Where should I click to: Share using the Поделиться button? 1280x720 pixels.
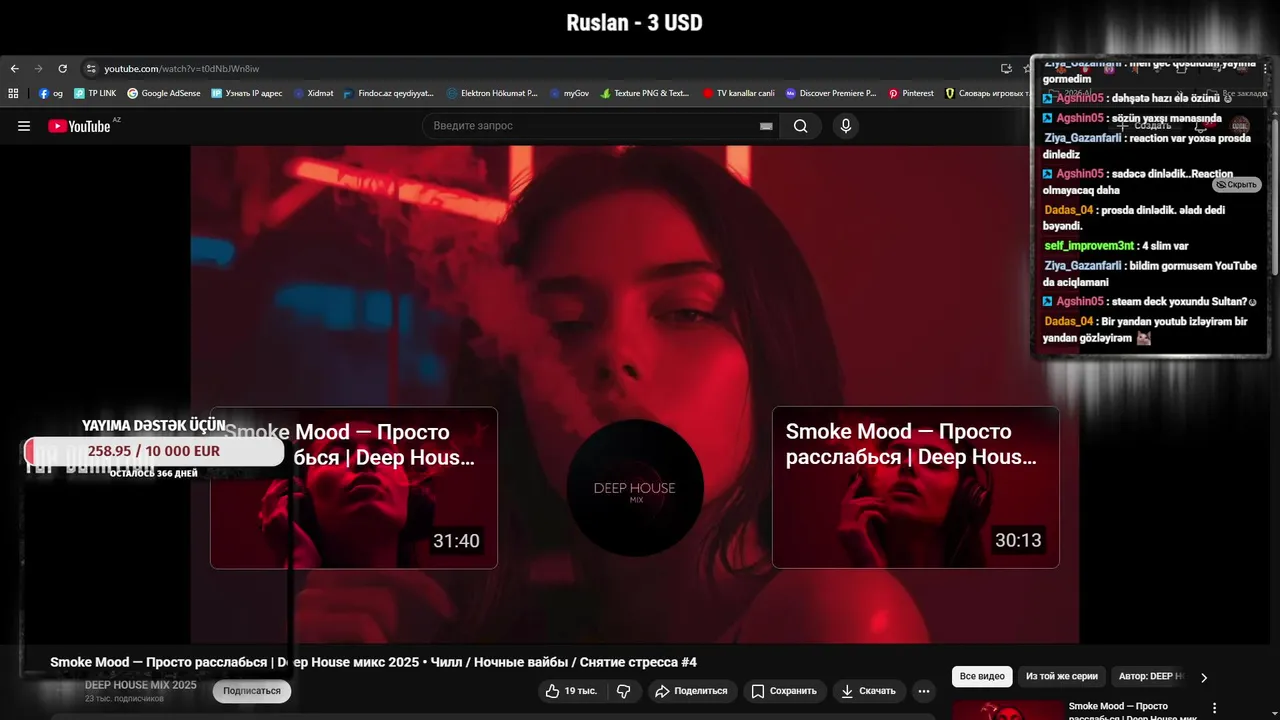691,691
